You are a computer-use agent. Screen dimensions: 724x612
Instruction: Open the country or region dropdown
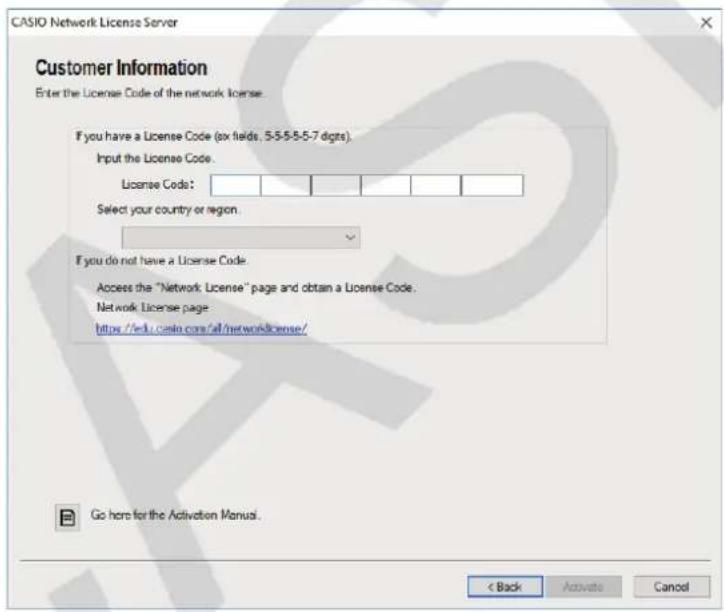point(241,237)
